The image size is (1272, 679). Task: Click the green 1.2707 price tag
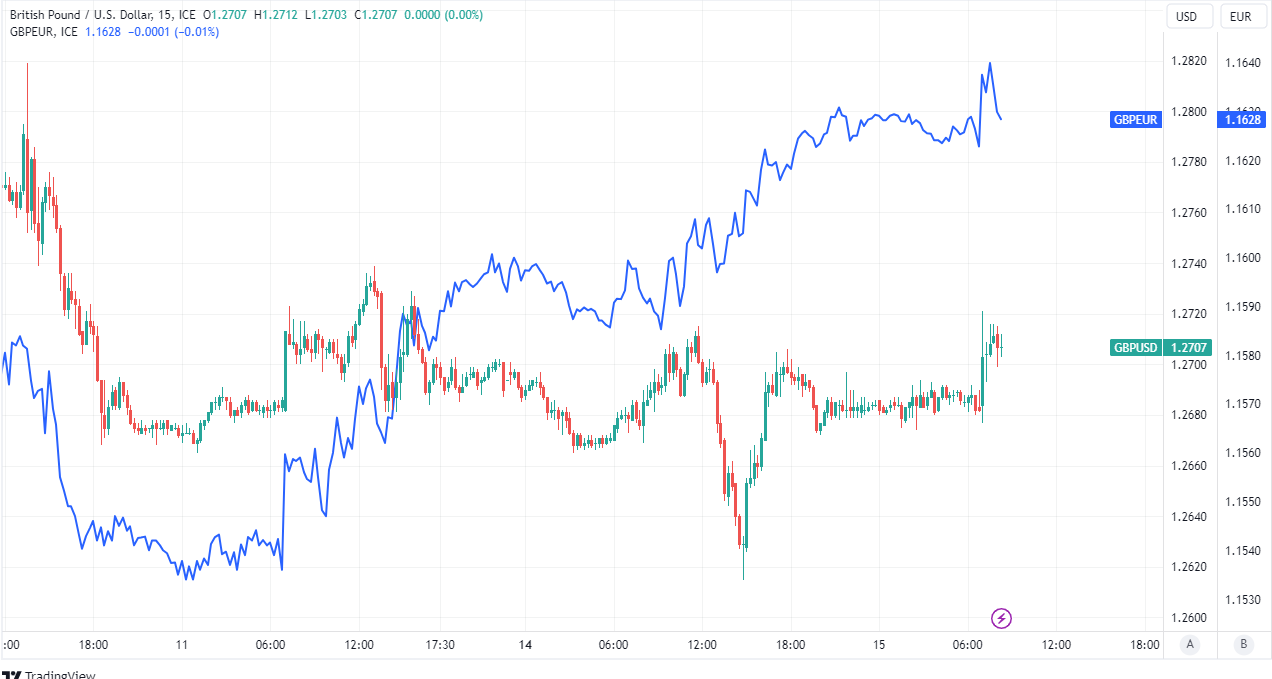point(1188,348)
